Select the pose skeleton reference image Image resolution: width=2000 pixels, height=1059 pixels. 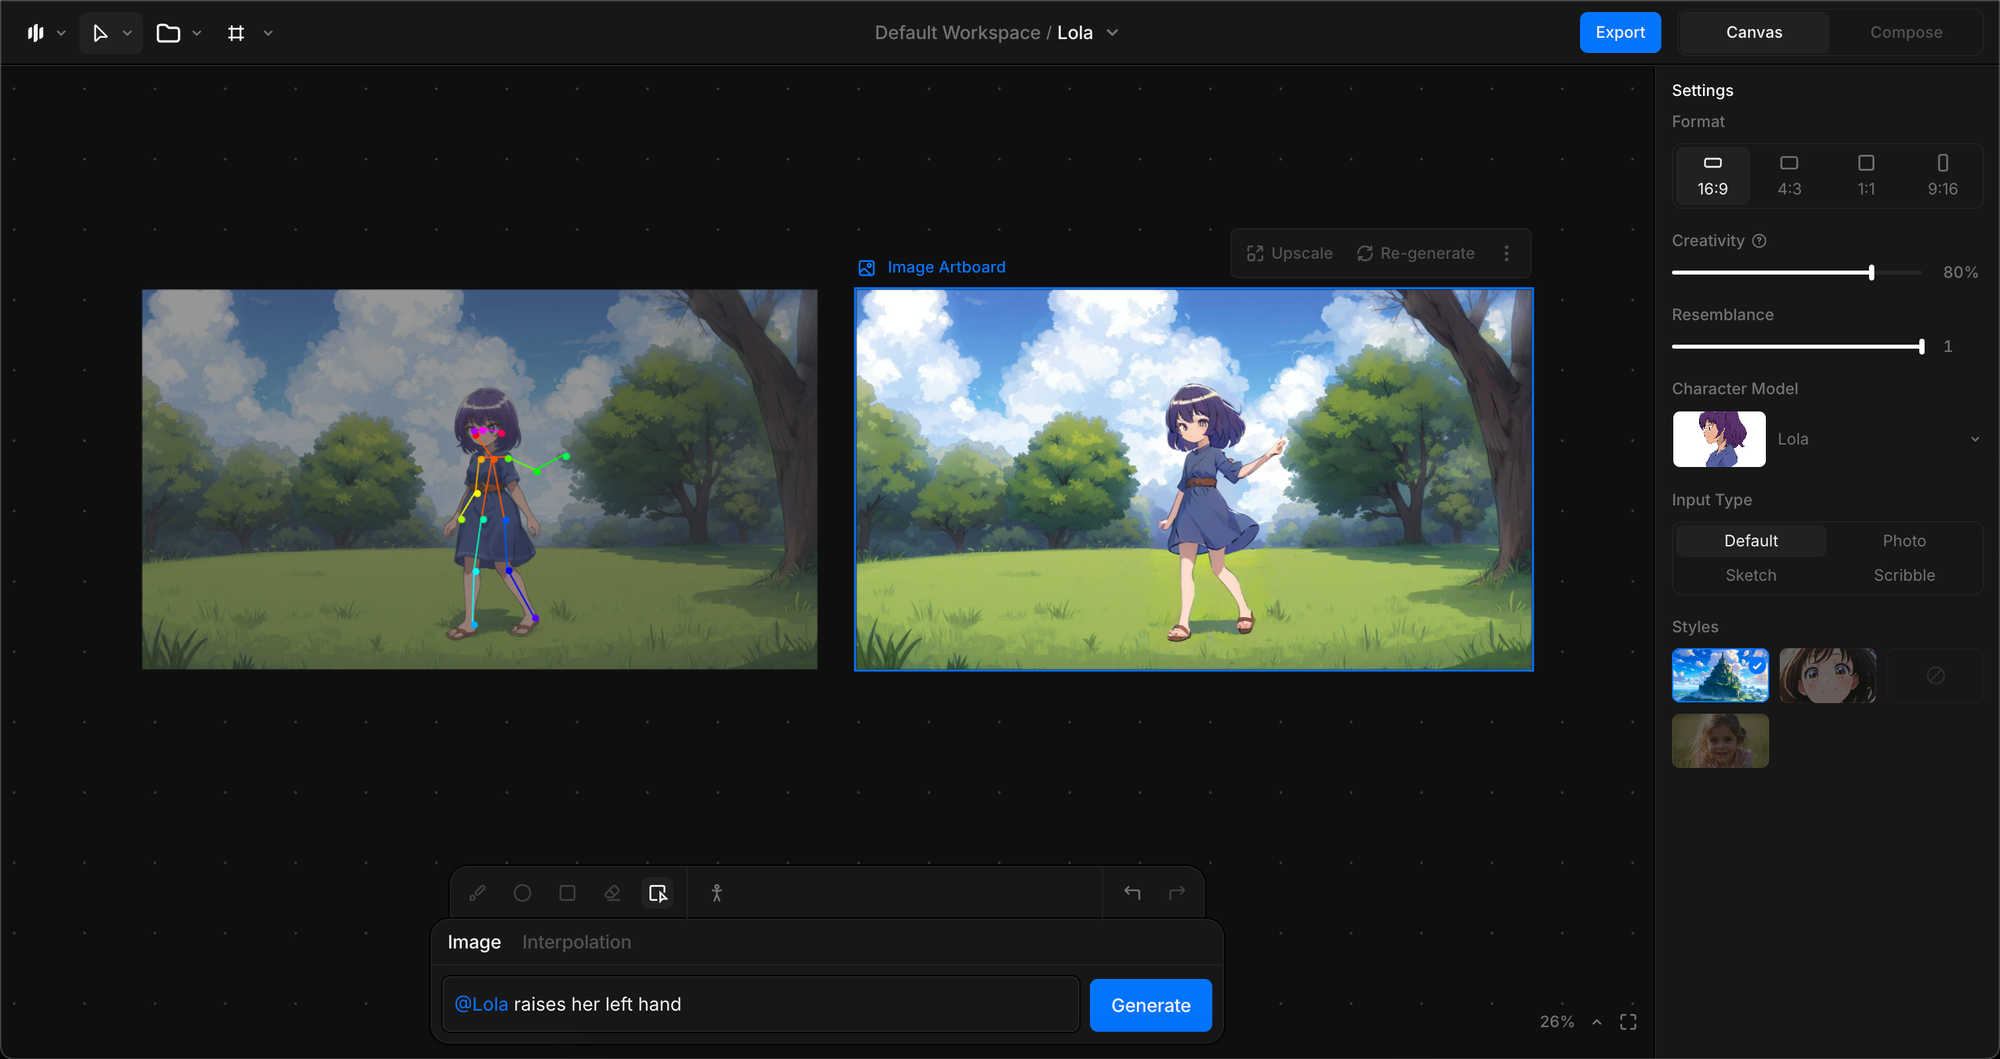(480, 480)
